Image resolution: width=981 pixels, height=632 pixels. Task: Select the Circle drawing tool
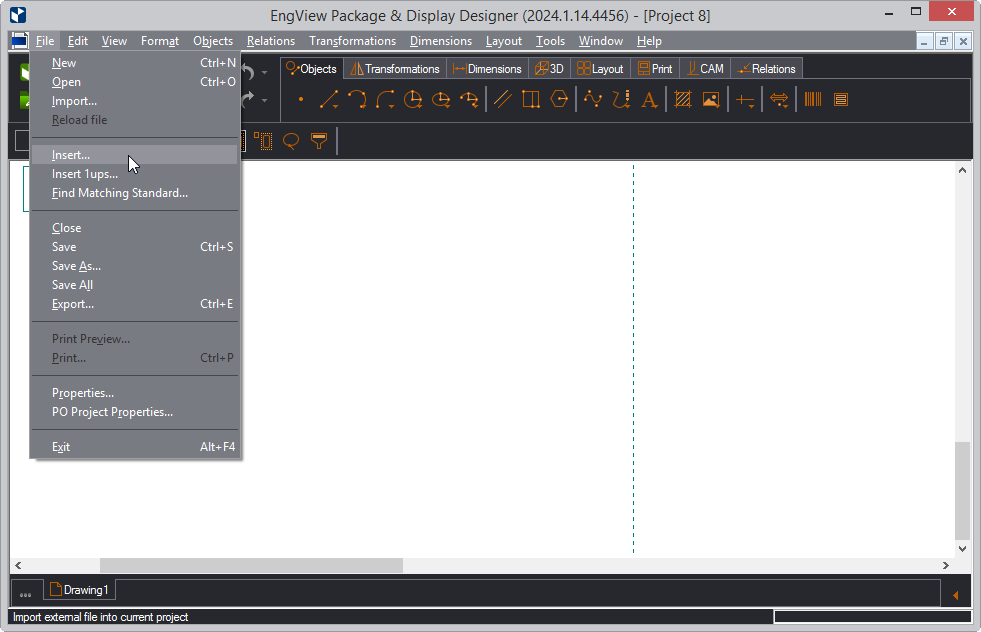[413, 99]
